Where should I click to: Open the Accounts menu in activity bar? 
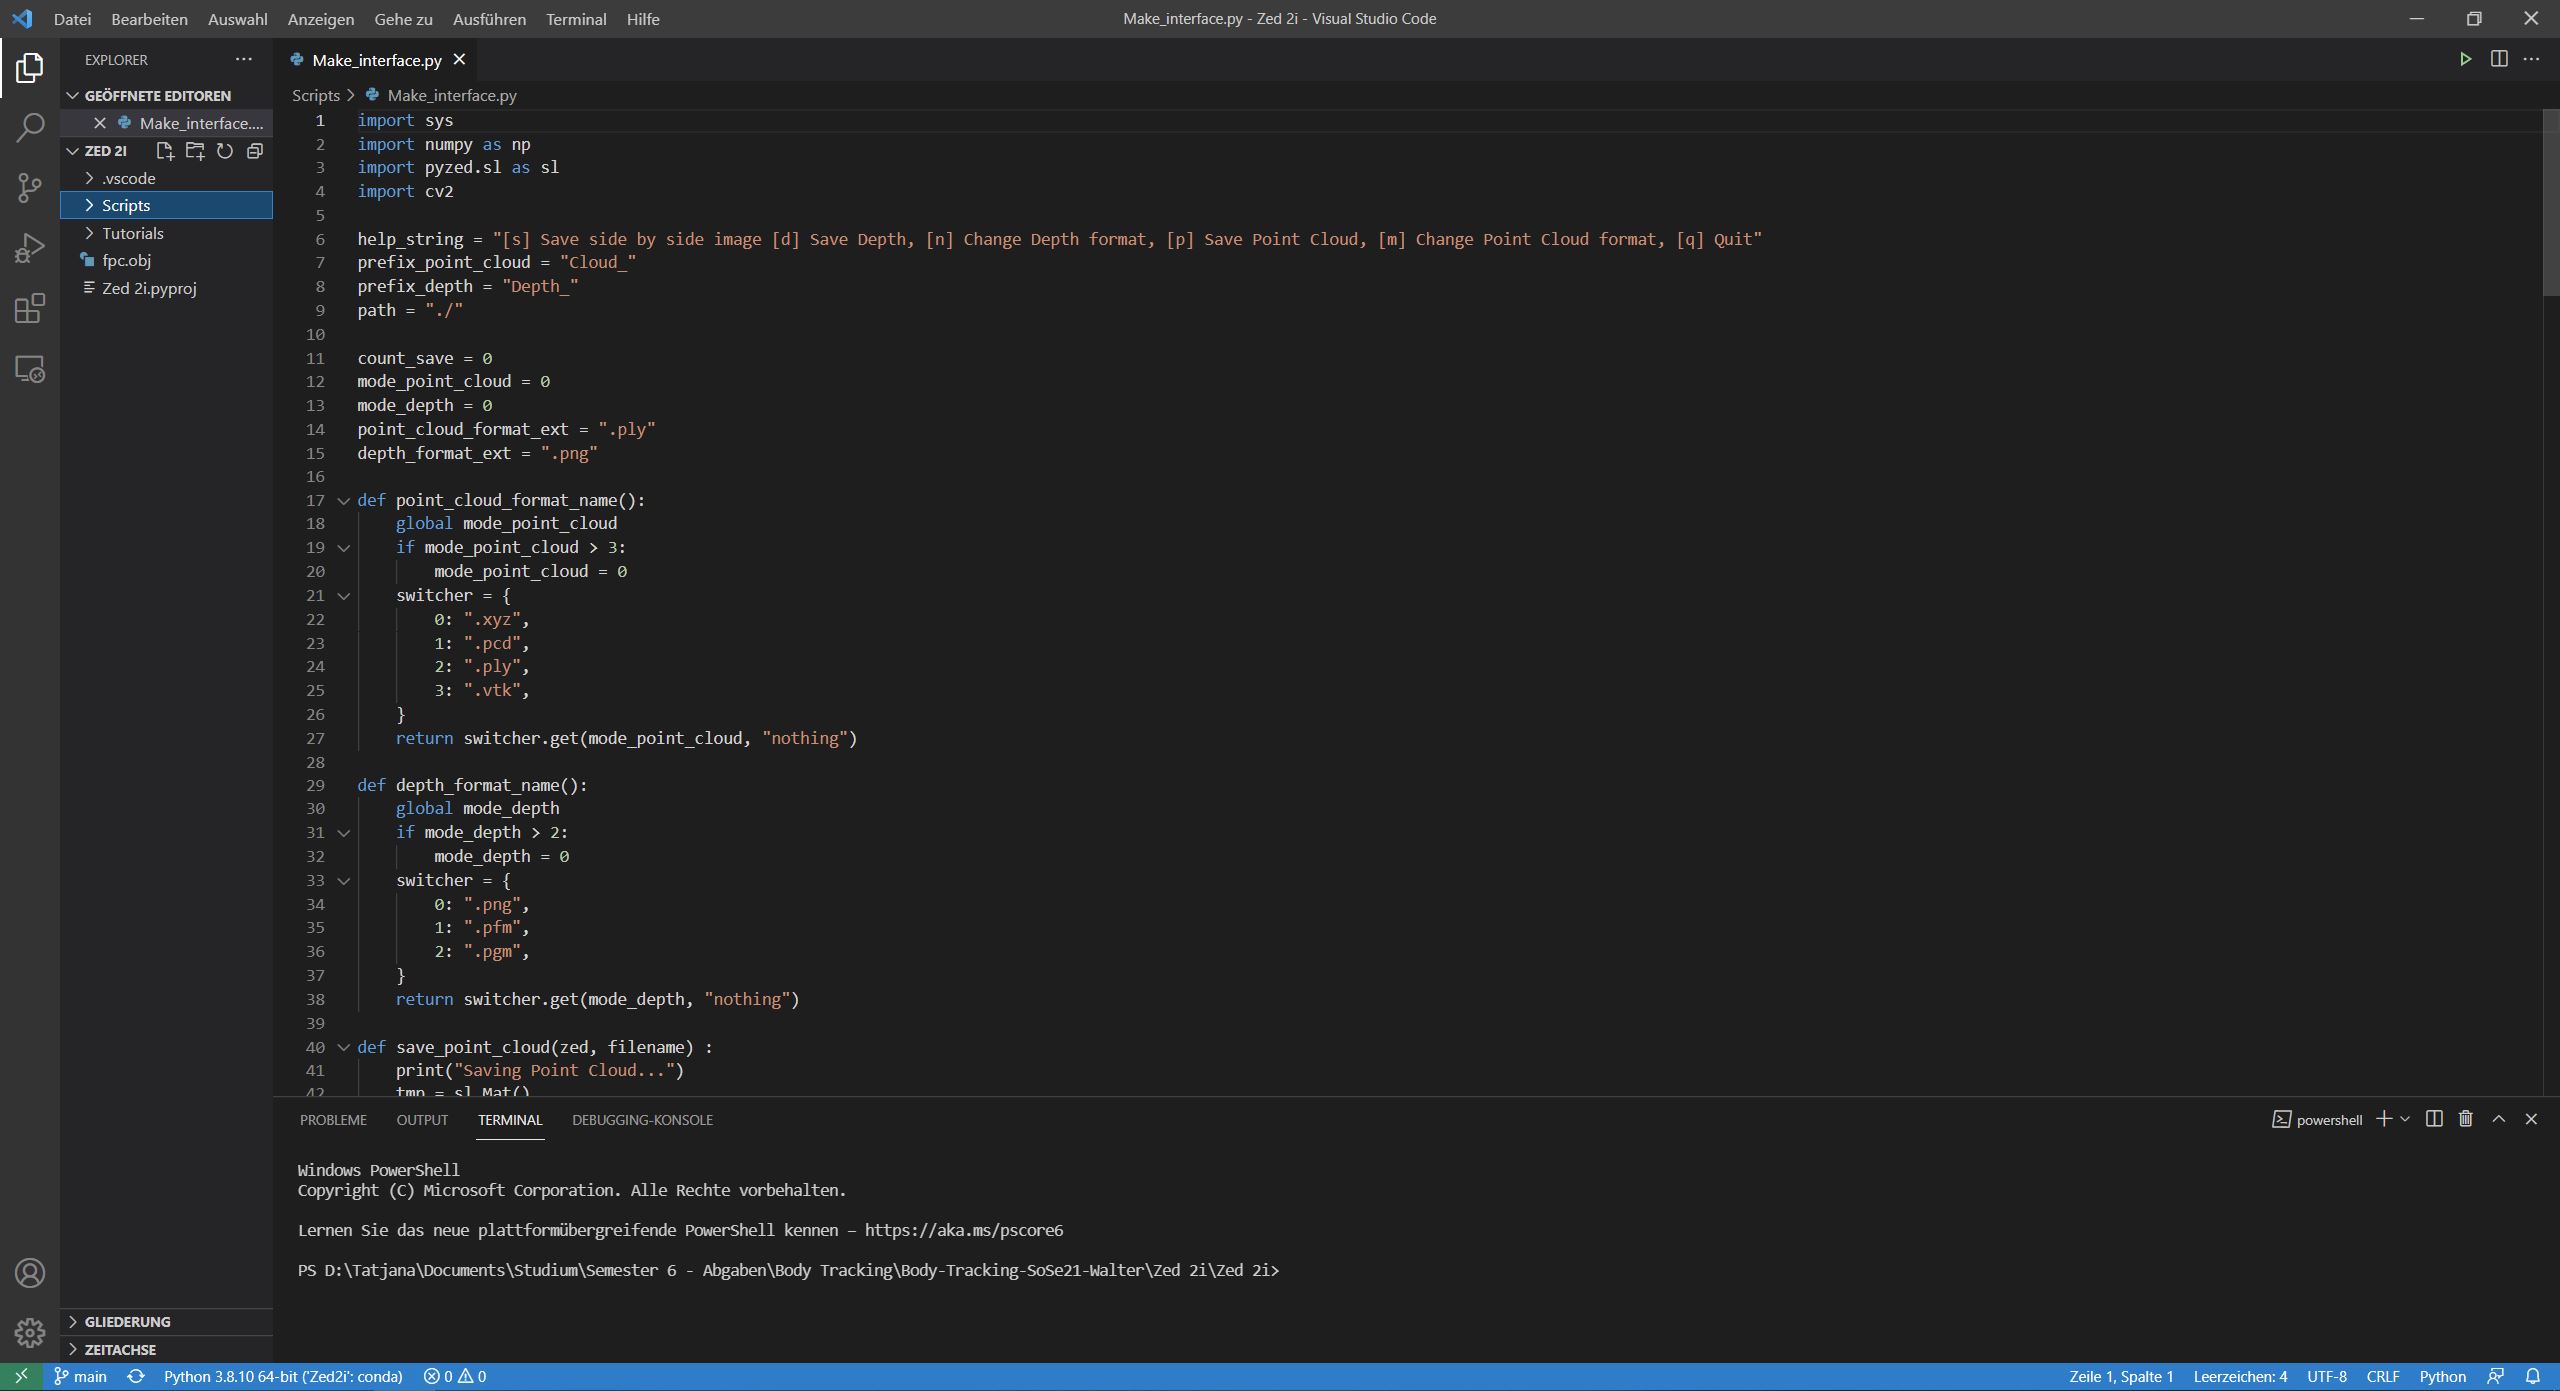click(x=30, y=1273)
